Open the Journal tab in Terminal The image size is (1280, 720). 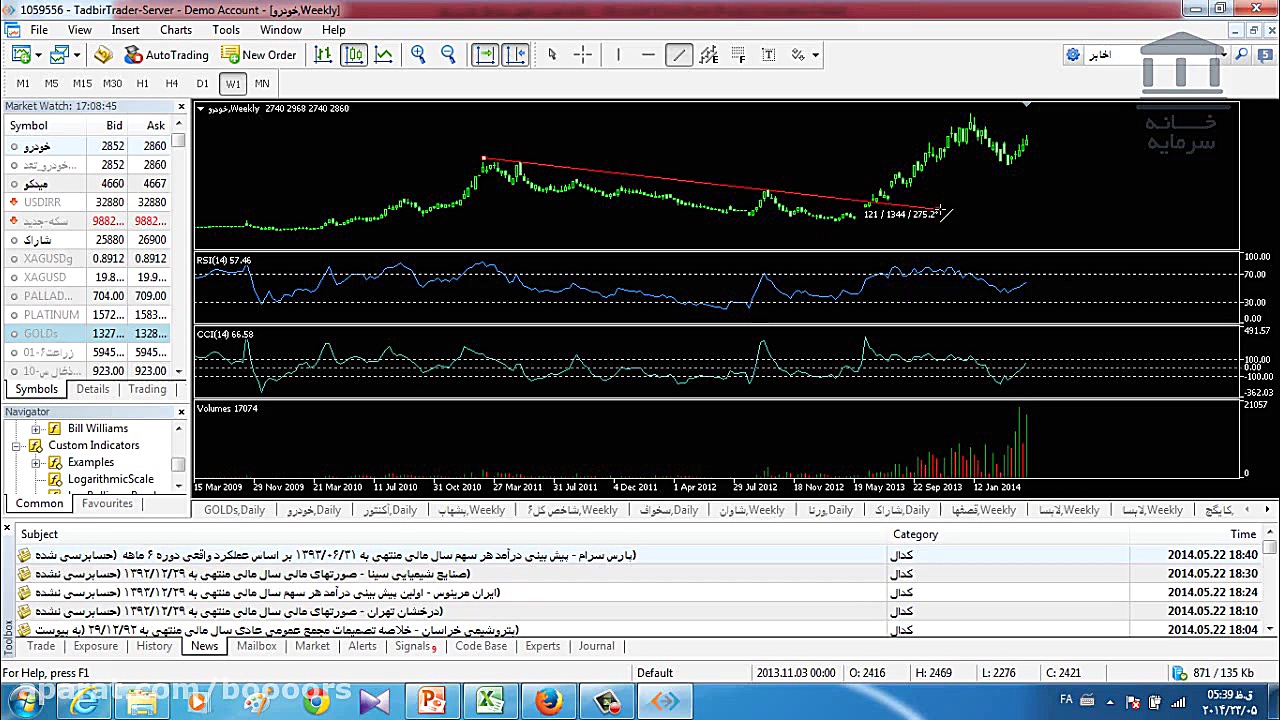[596, 646]
